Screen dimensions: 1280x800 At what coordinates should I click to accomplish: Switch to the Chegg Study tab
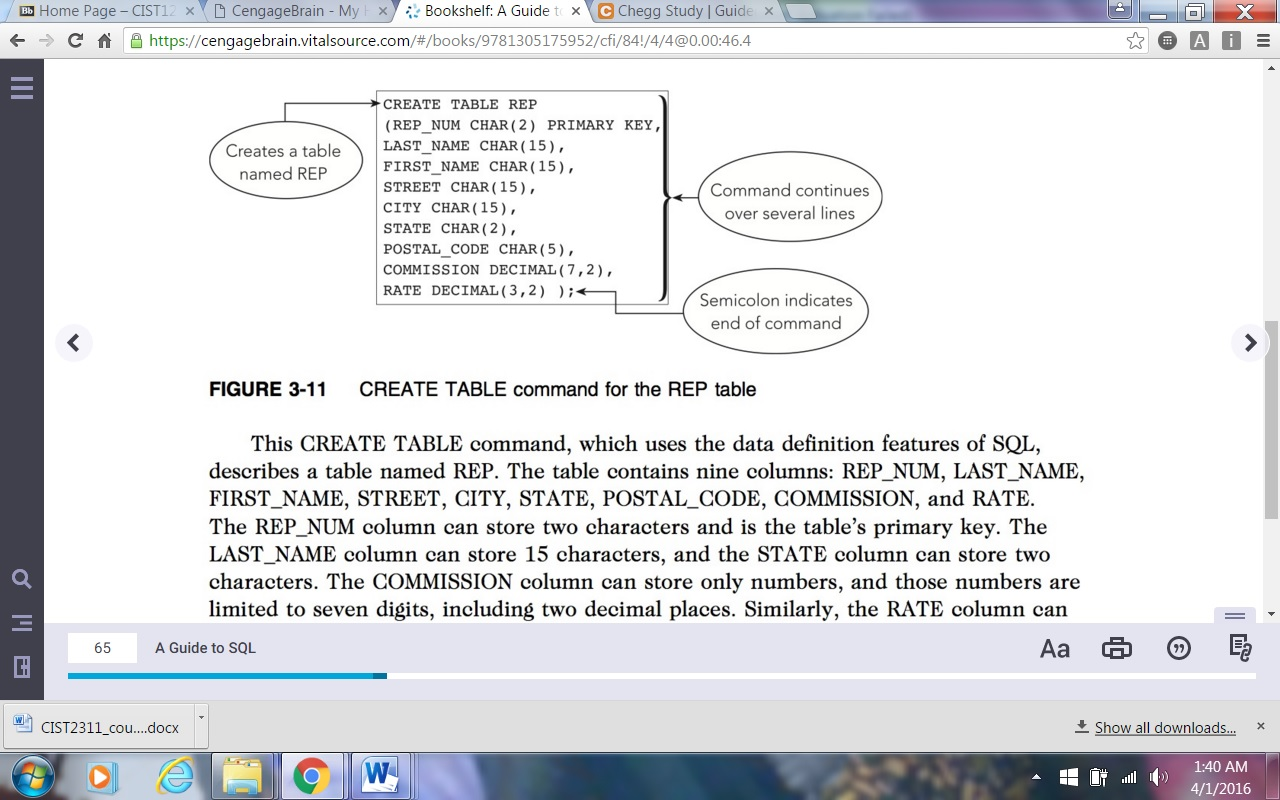click(683, 11)
